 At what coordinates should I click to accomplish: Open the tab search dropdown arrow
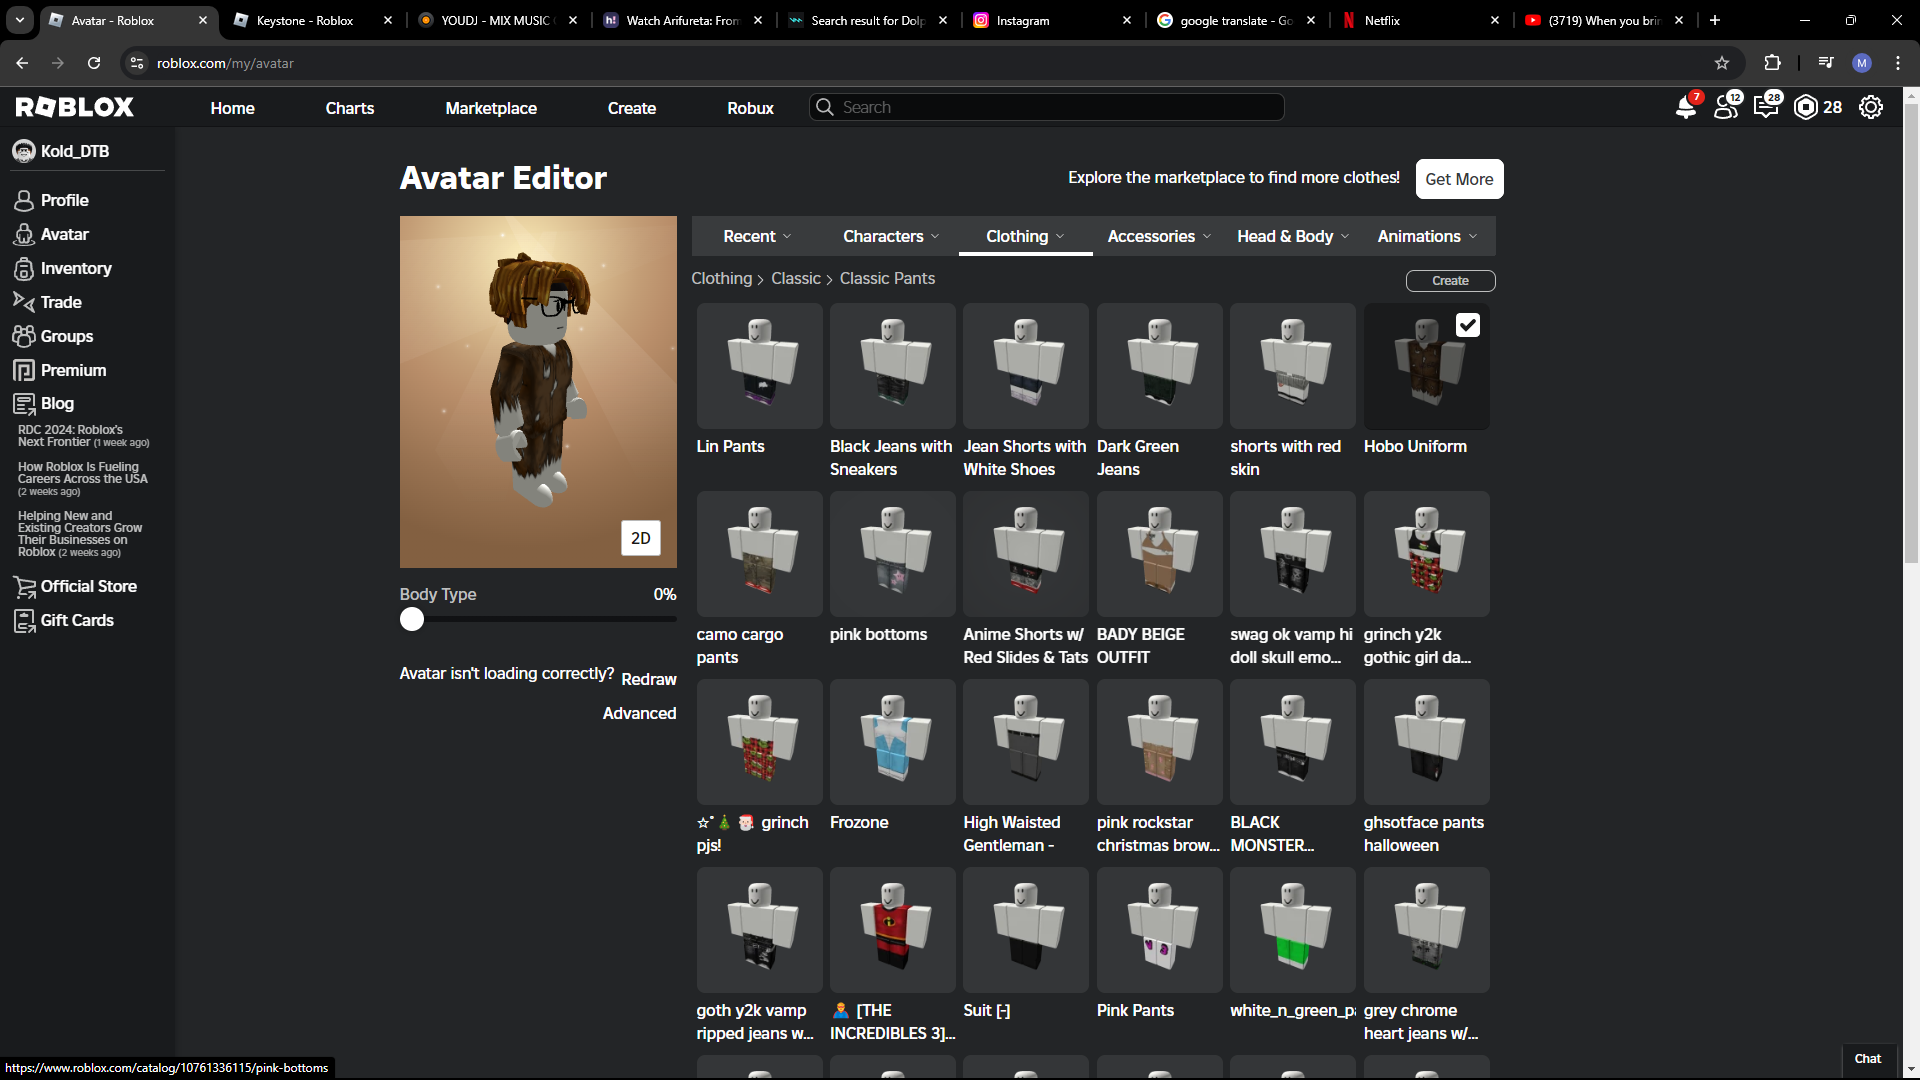tap(20, 20)
